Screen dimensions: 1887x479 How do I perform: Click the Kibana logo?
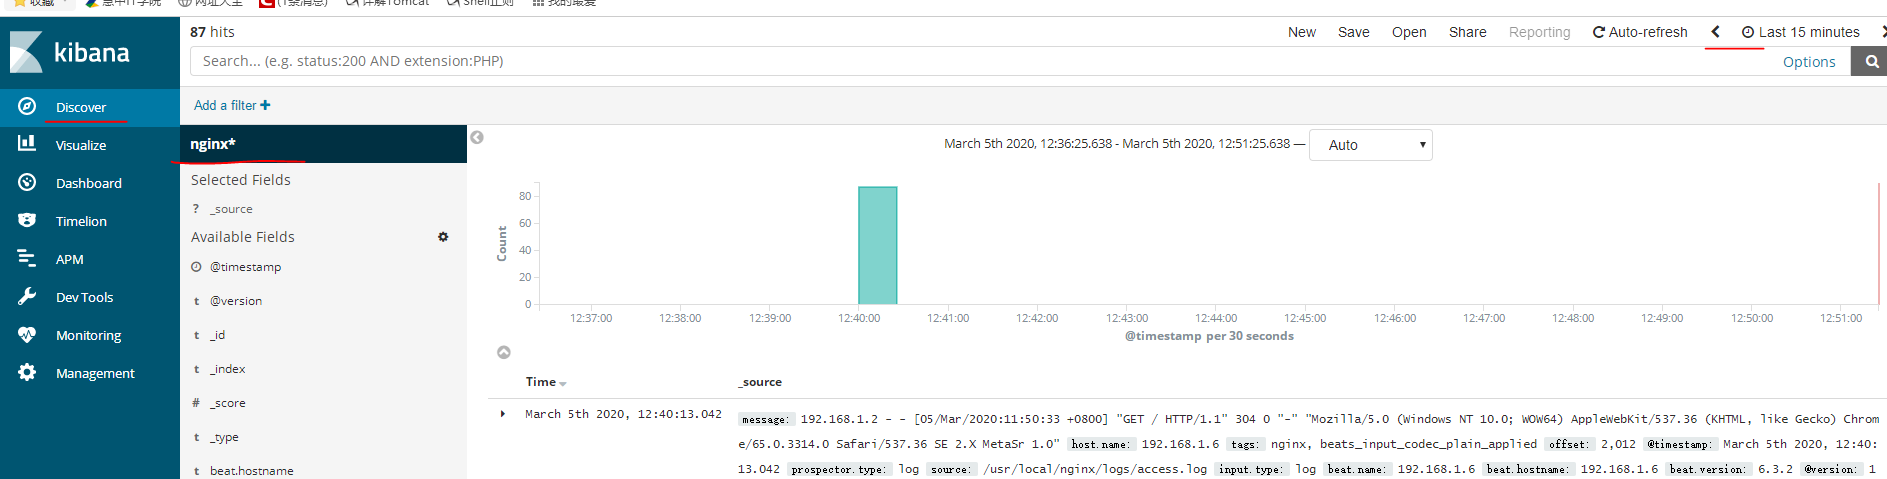(70, 52)
